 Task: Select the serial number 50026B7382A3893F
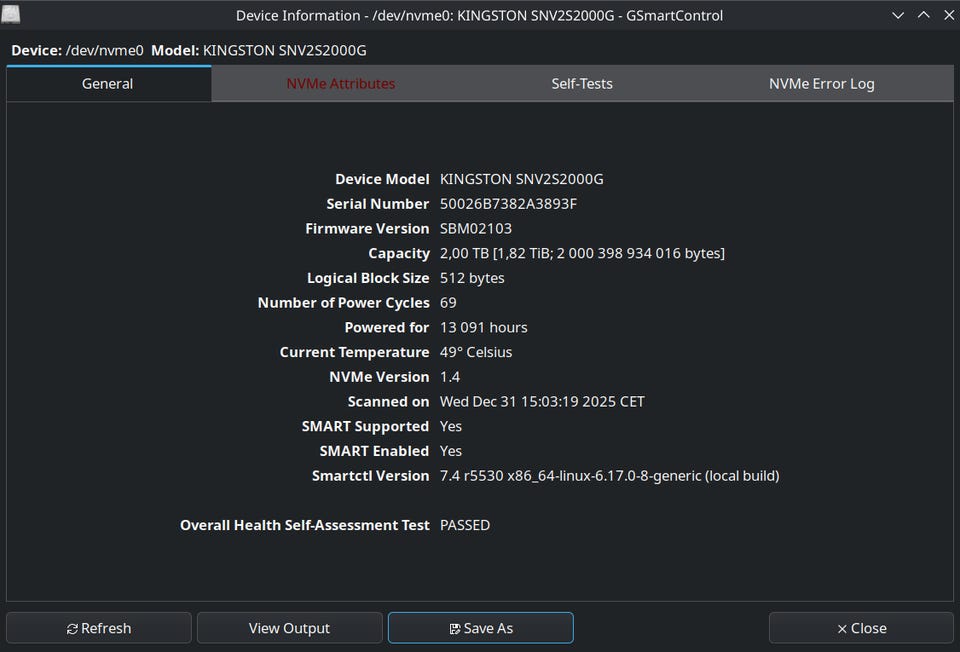508,204
